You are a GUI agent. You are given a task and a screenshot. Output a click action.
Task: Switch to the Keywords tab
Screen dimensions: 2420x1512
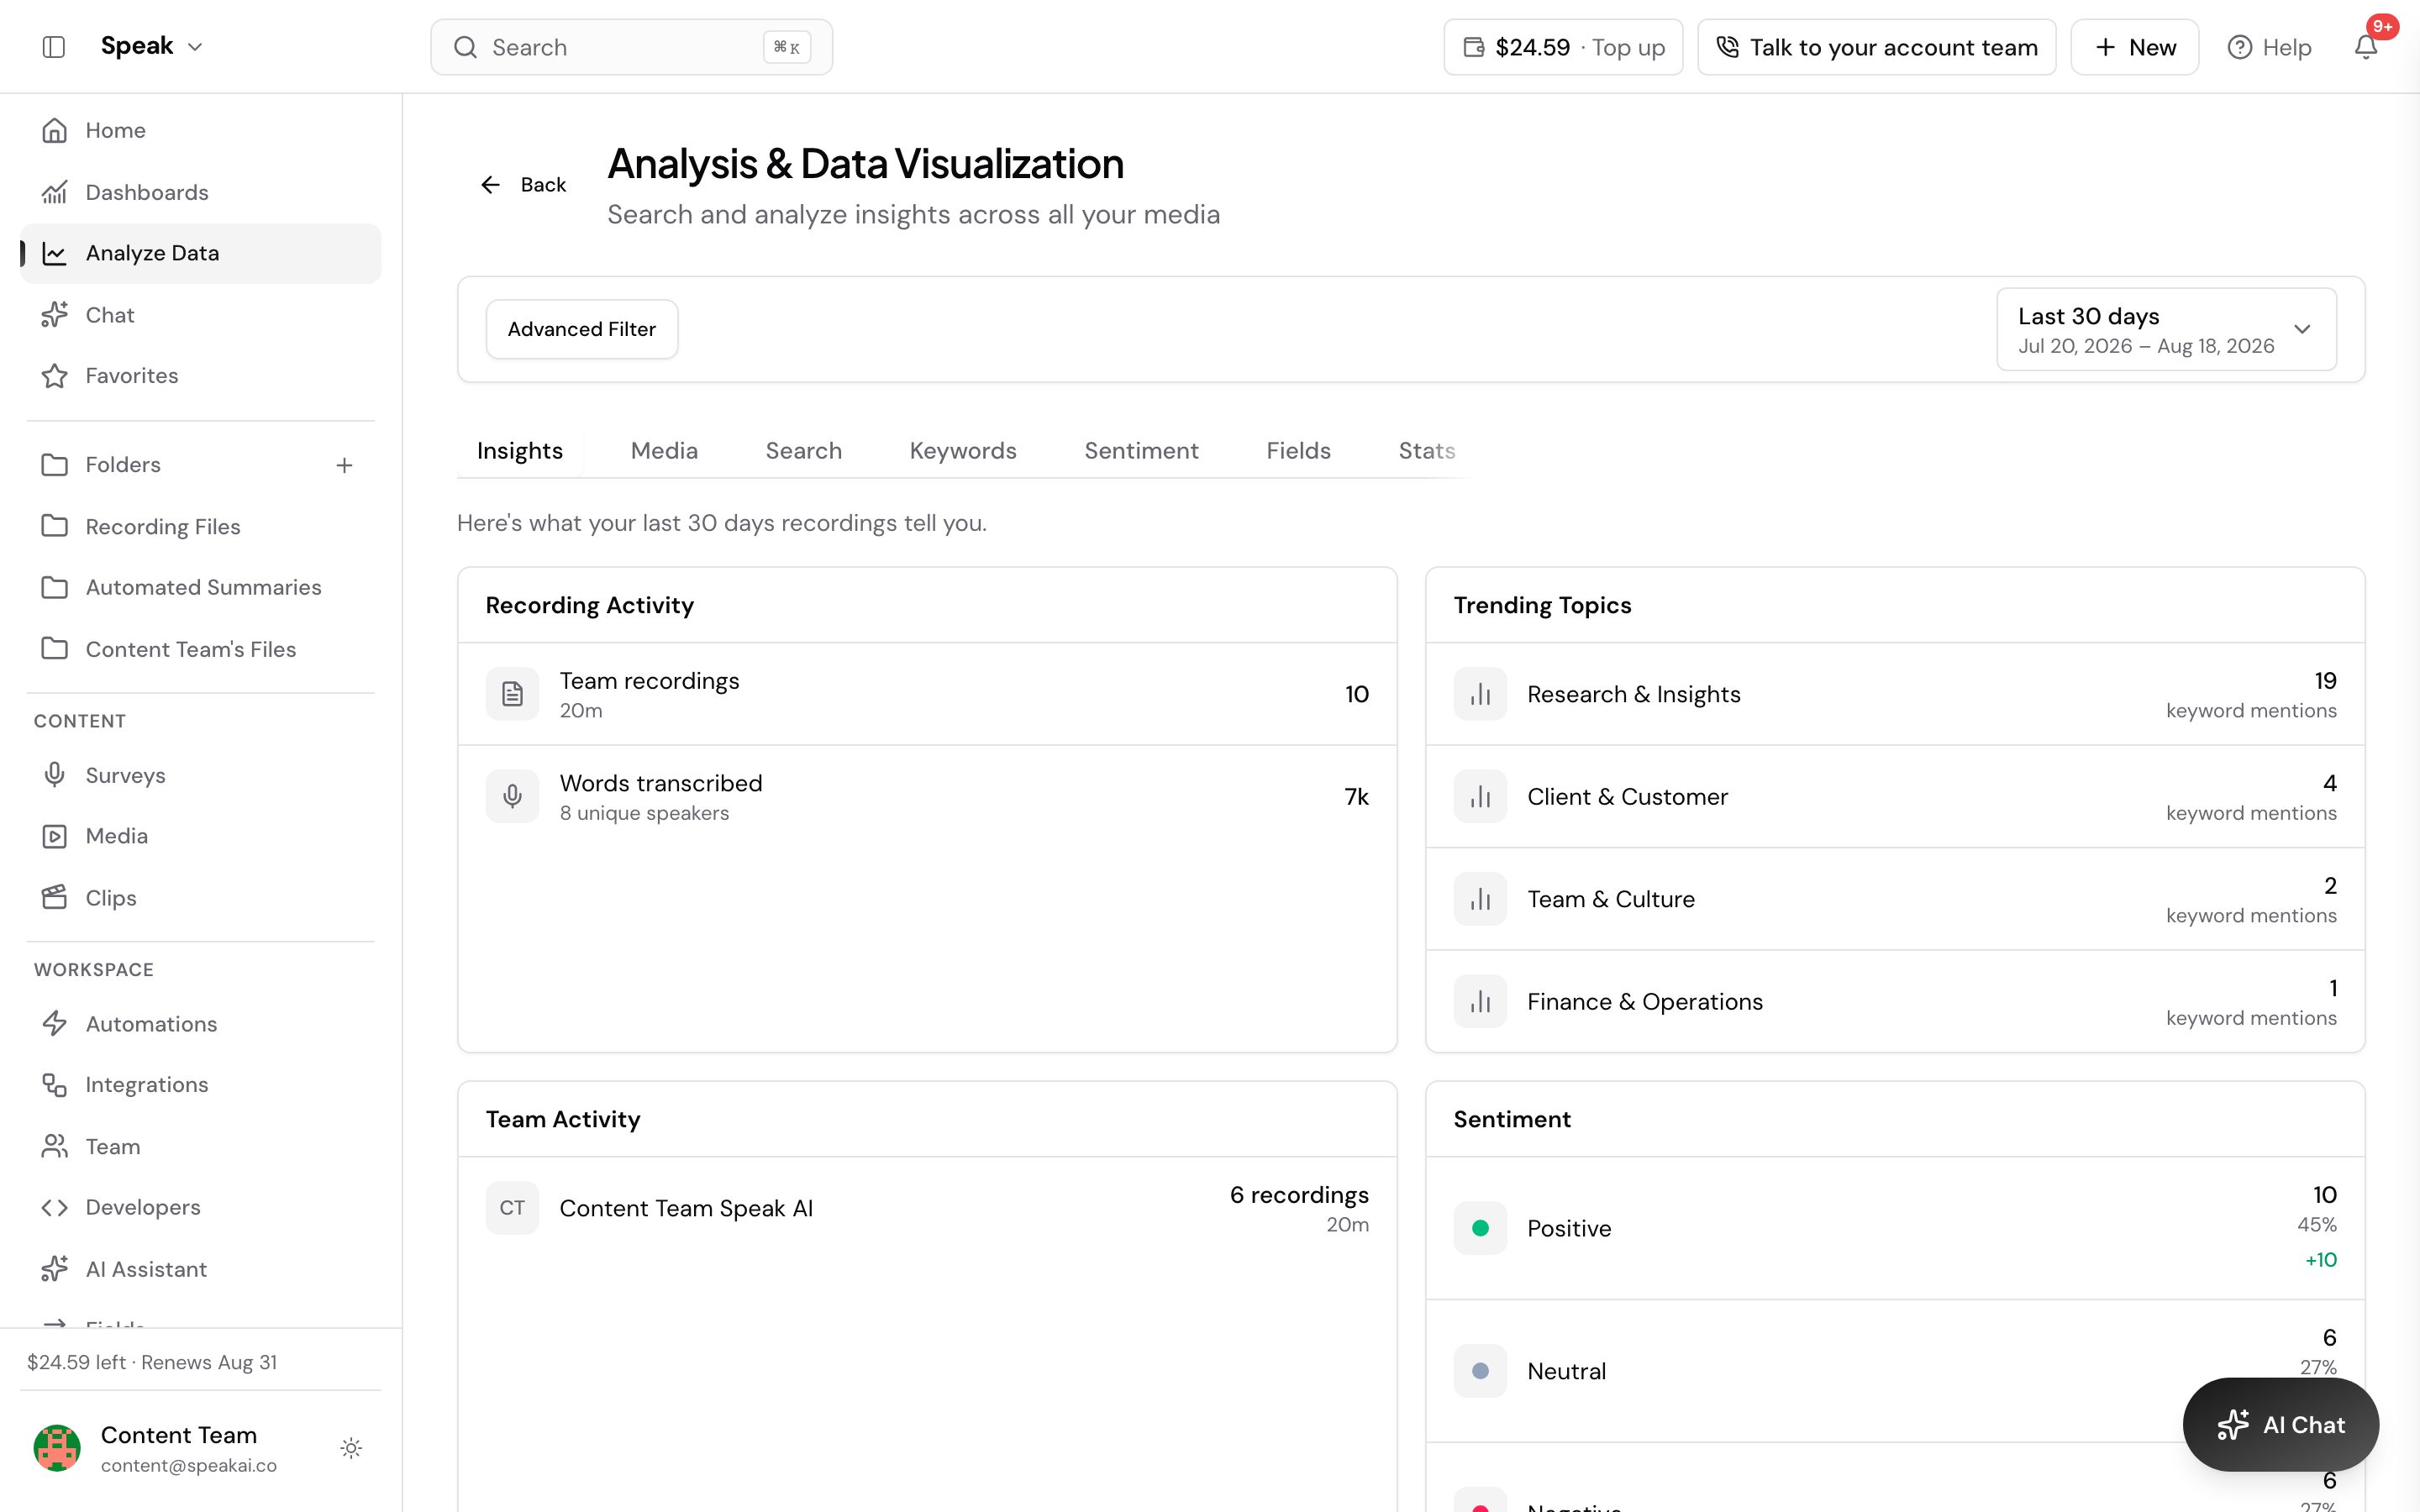click(962, 451)
